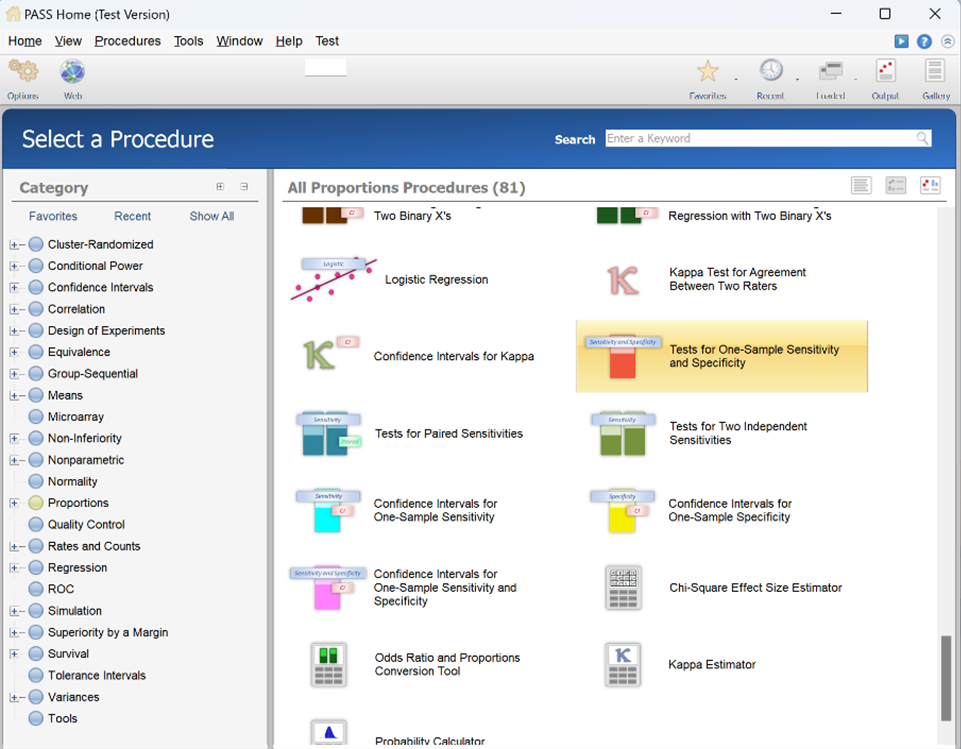Click the search magnifier icon
Image resolution: width=961 pixels, height=749 pixels.
922,139
